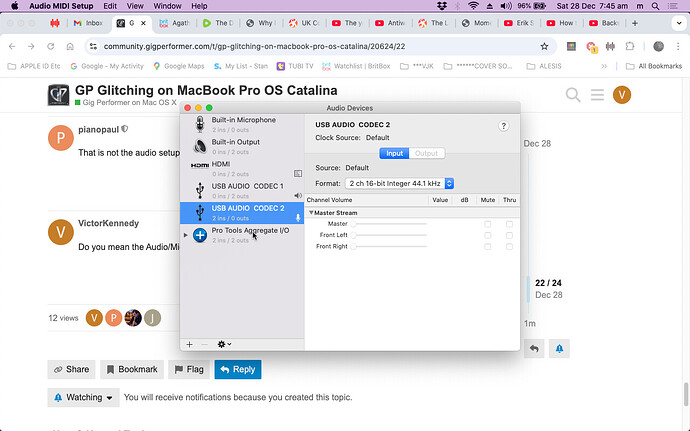Open a new browser tab
This screenshot has width=690, height=431.
point(635,23)
